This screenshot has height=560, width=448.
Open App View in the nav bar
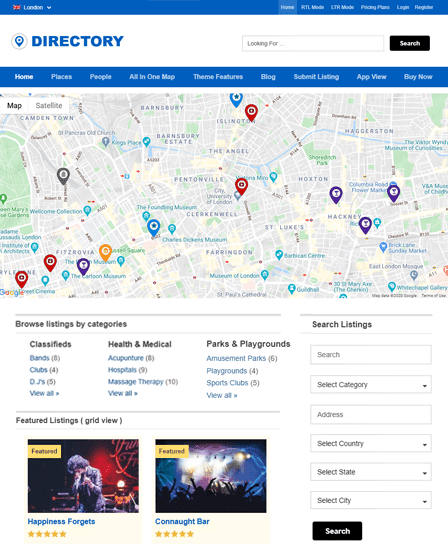click(x=372, y=77)
